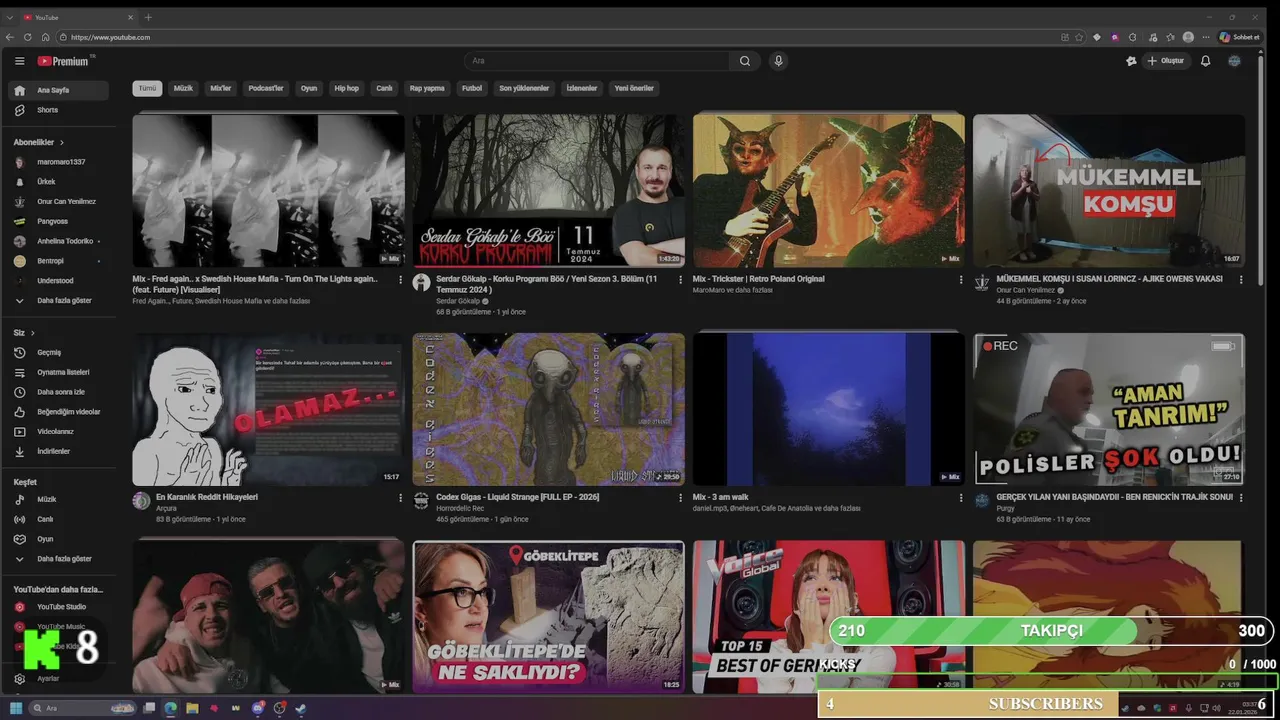This screenshot has height=720, width=1280.
Task: Open Canlı under Keşfet
Action: pos(56,519)
